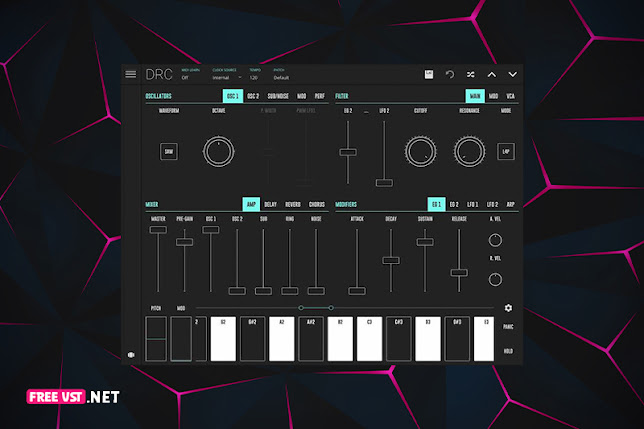644x429 pixels.
Task: Play the A2 key
Action: coord(281,339)
